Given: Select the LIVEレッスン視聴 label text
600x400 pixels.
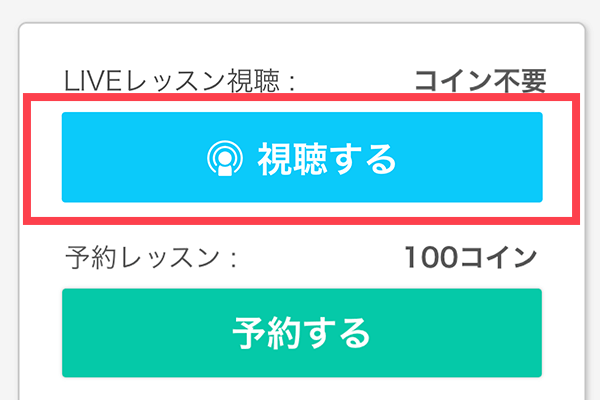Looking at the screenshot, I should point(180,81).
